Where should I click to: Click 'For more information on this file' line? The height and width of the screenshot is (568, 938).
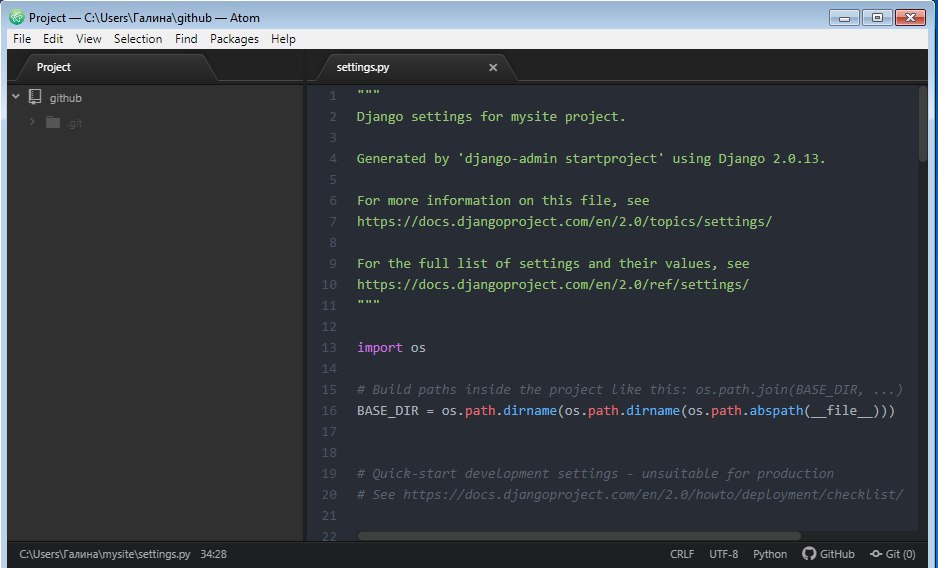pos(503,201)
